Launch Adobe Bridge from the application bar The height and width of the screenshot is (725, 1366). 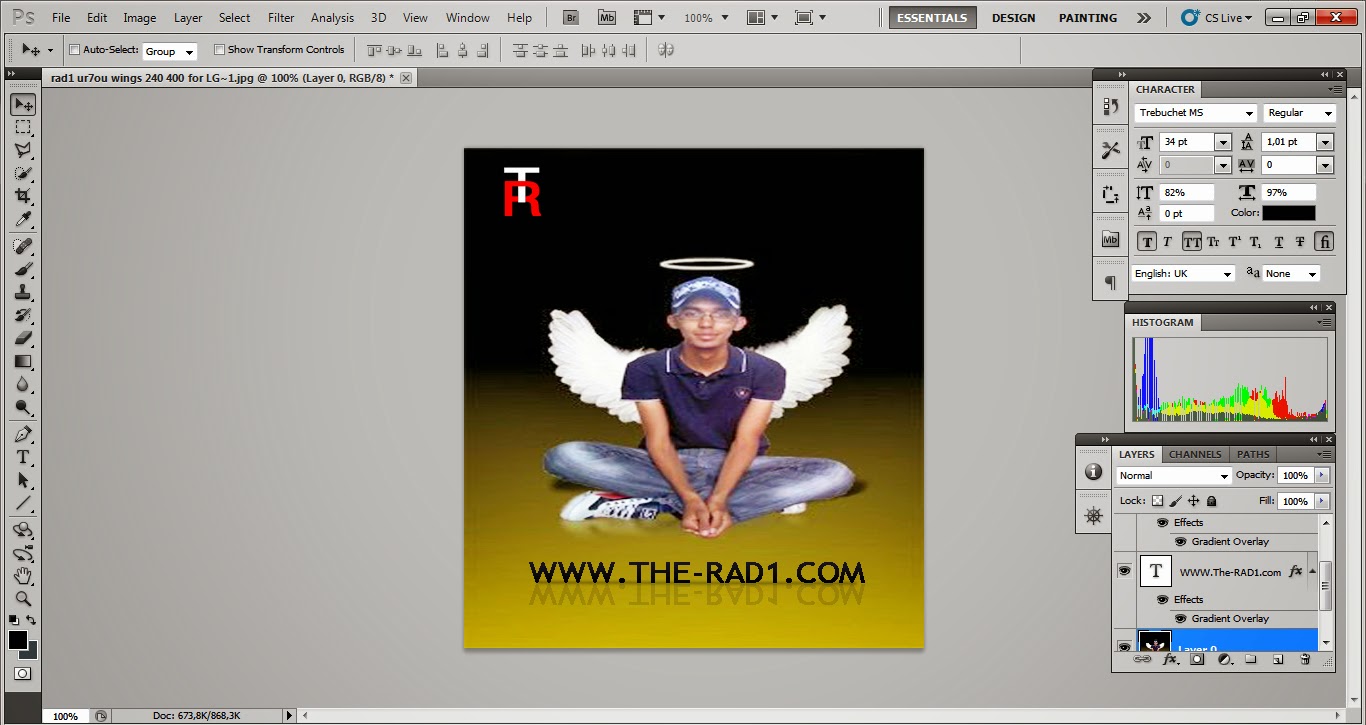click(571, 17)
